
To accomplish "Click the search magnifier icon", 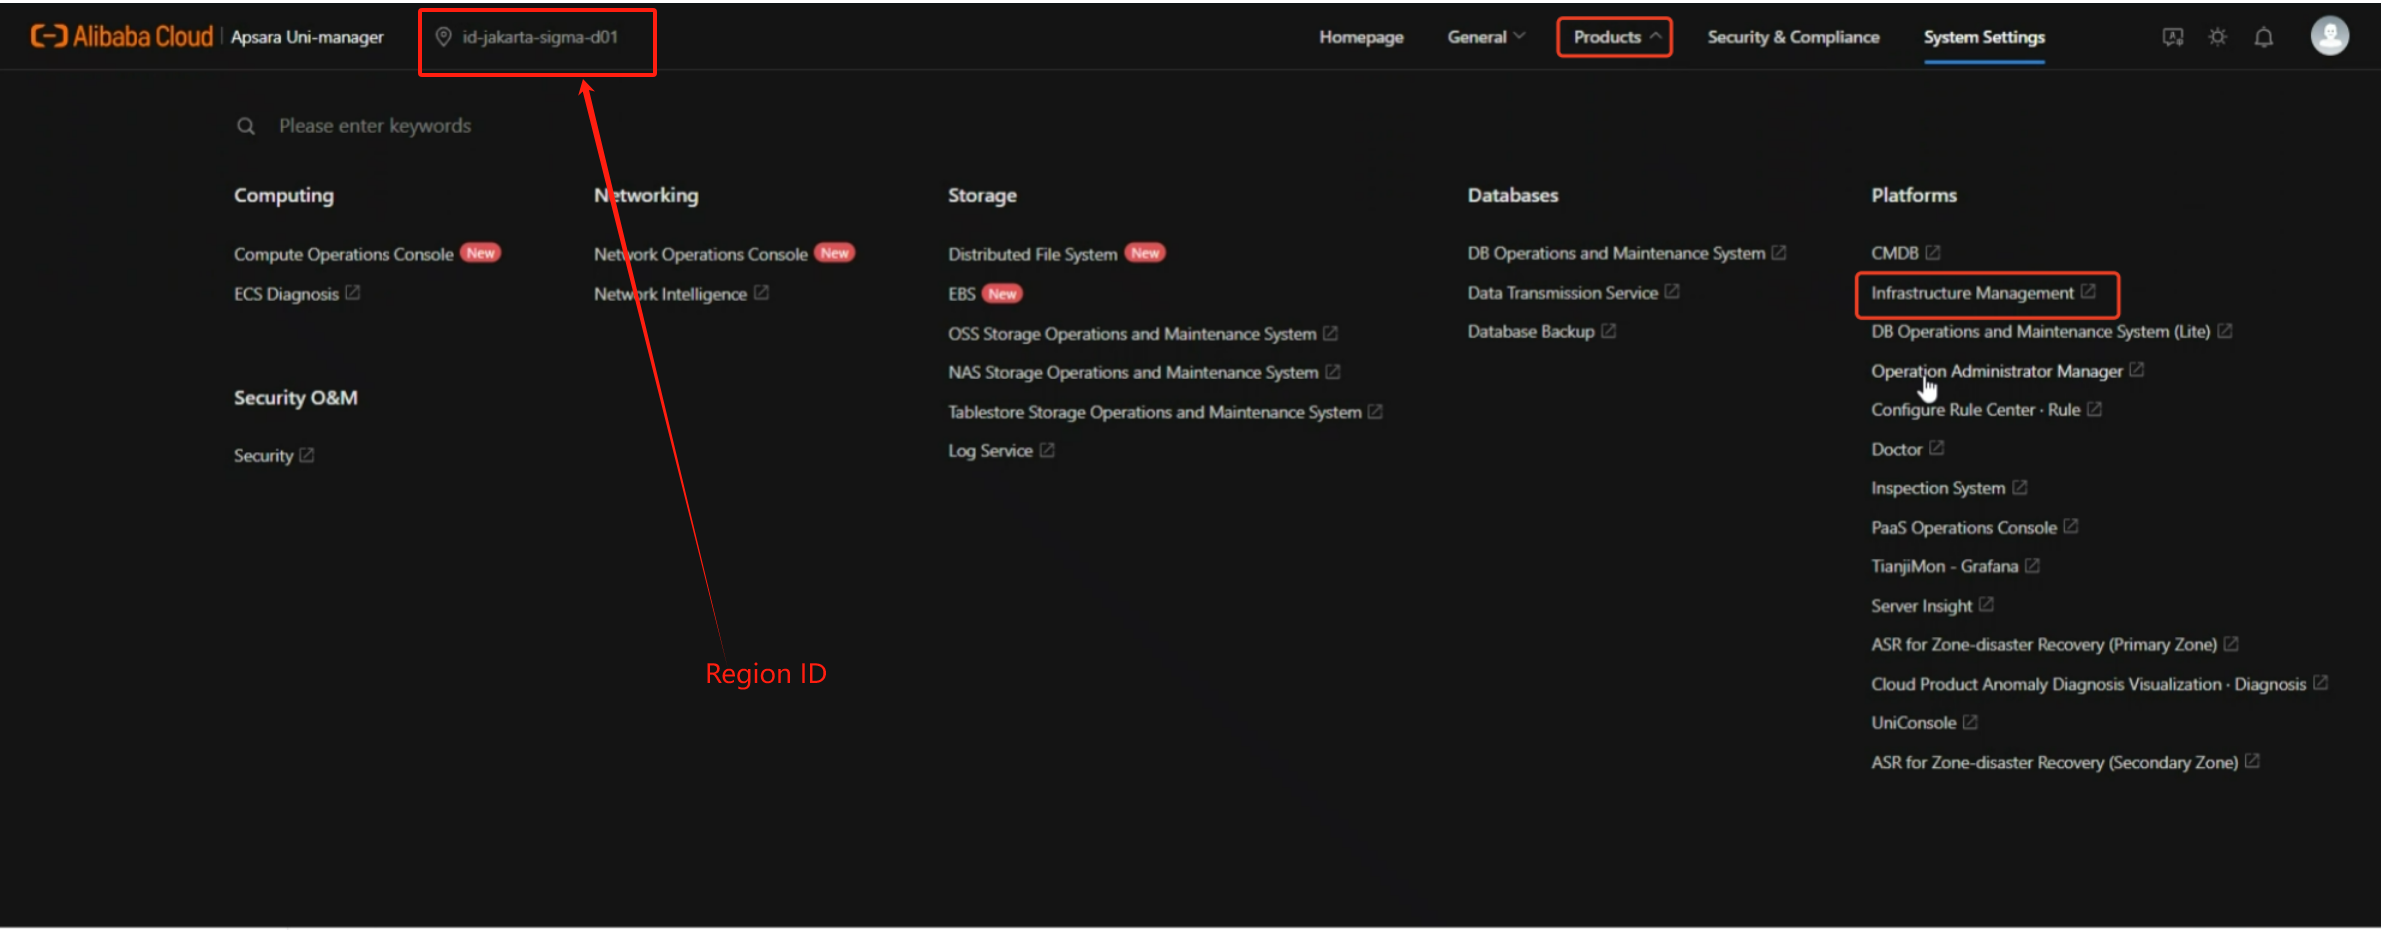I will point(246,126).
